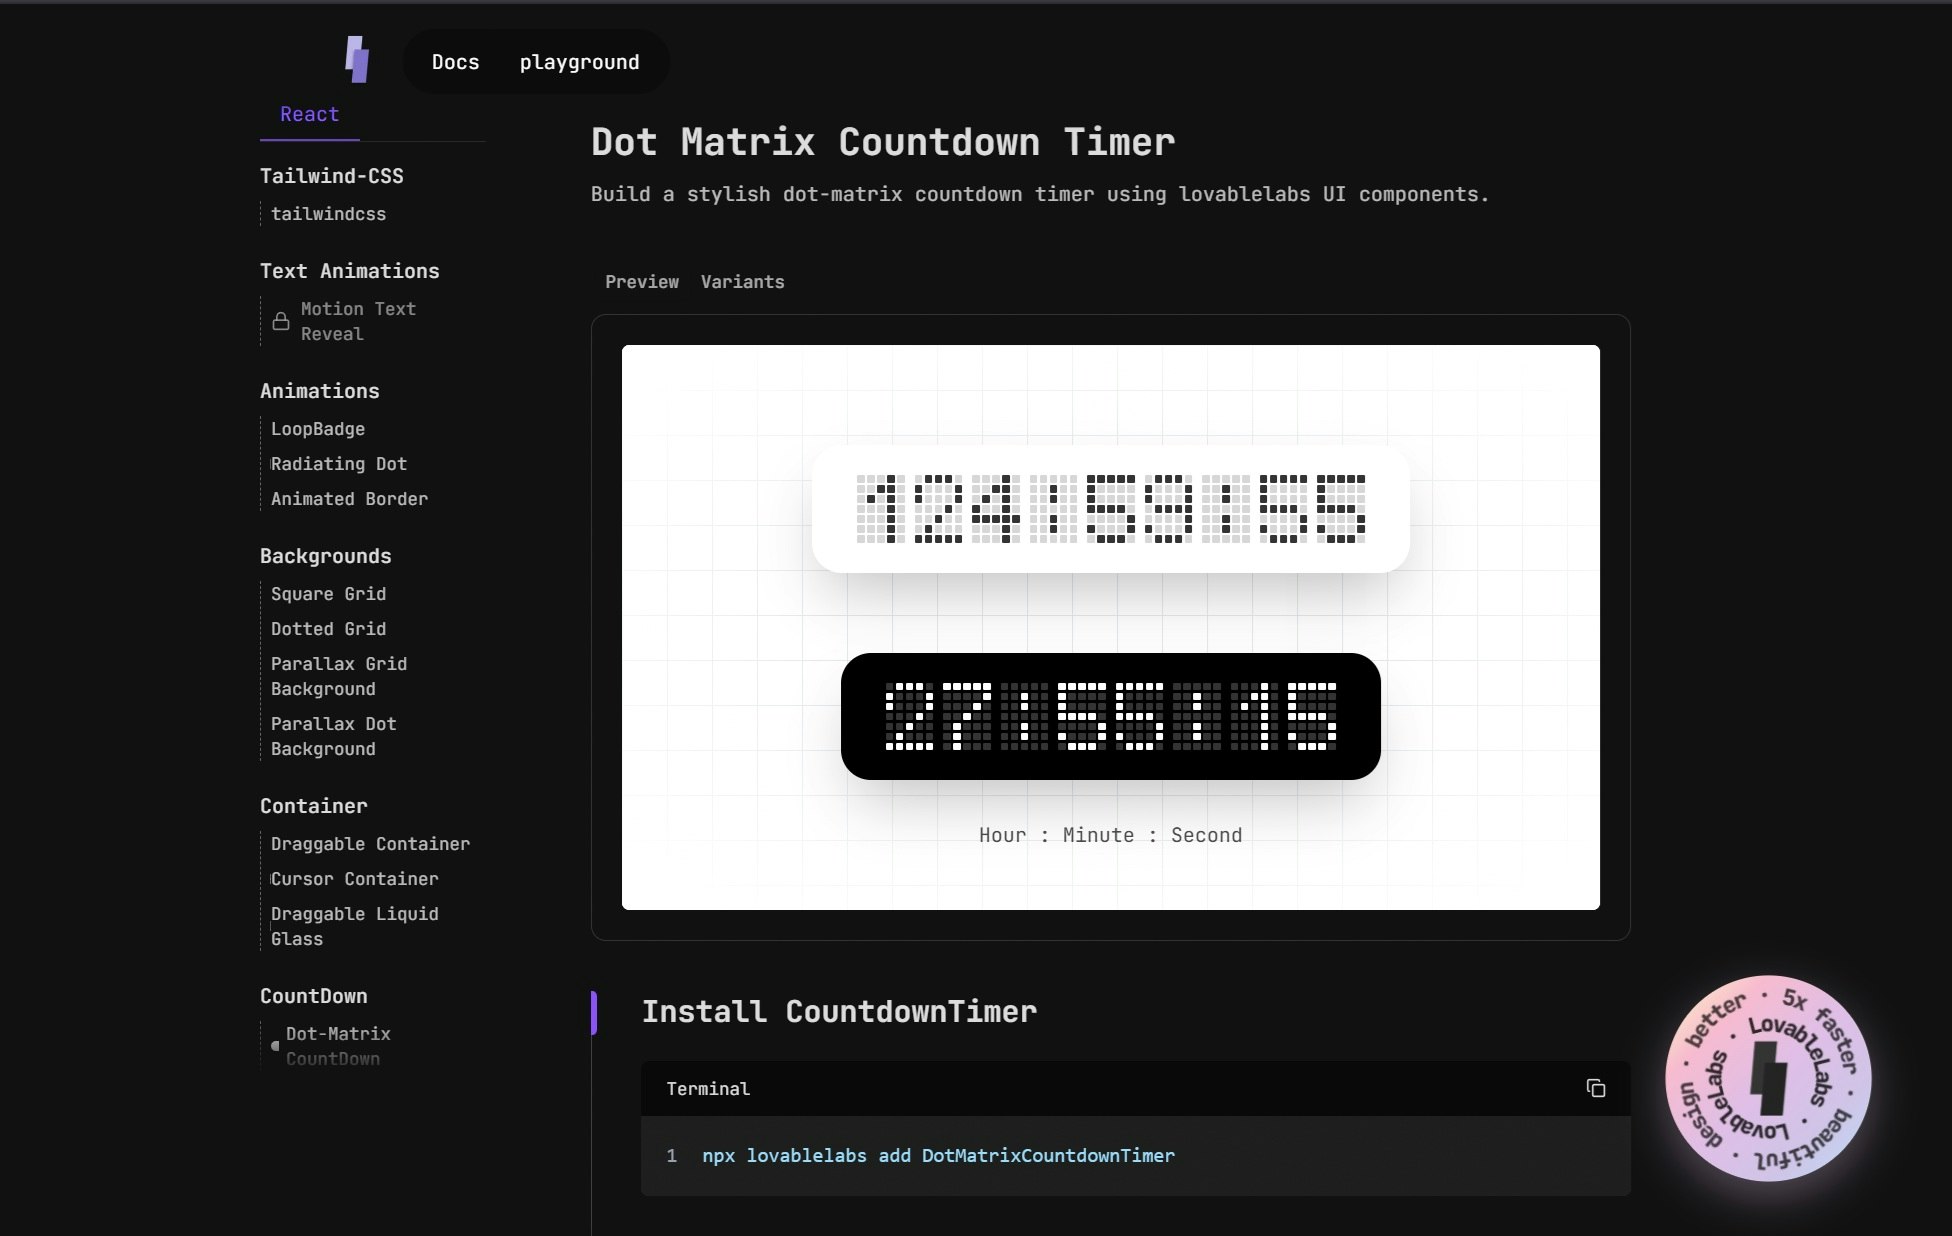Click the lock icon beside Motion Text Reveal
This screenshot has width=1952, height=1236.
(281, 321)
